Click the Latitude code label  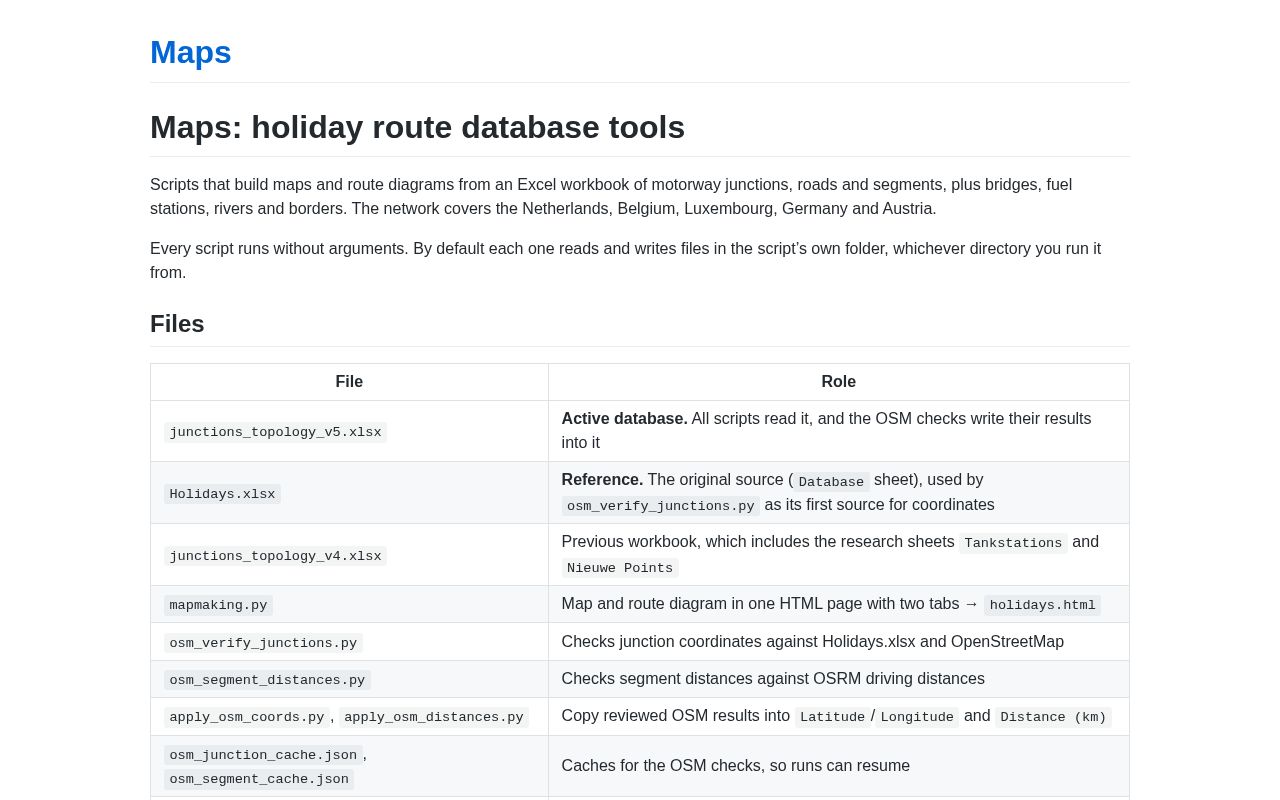point(832,717)
